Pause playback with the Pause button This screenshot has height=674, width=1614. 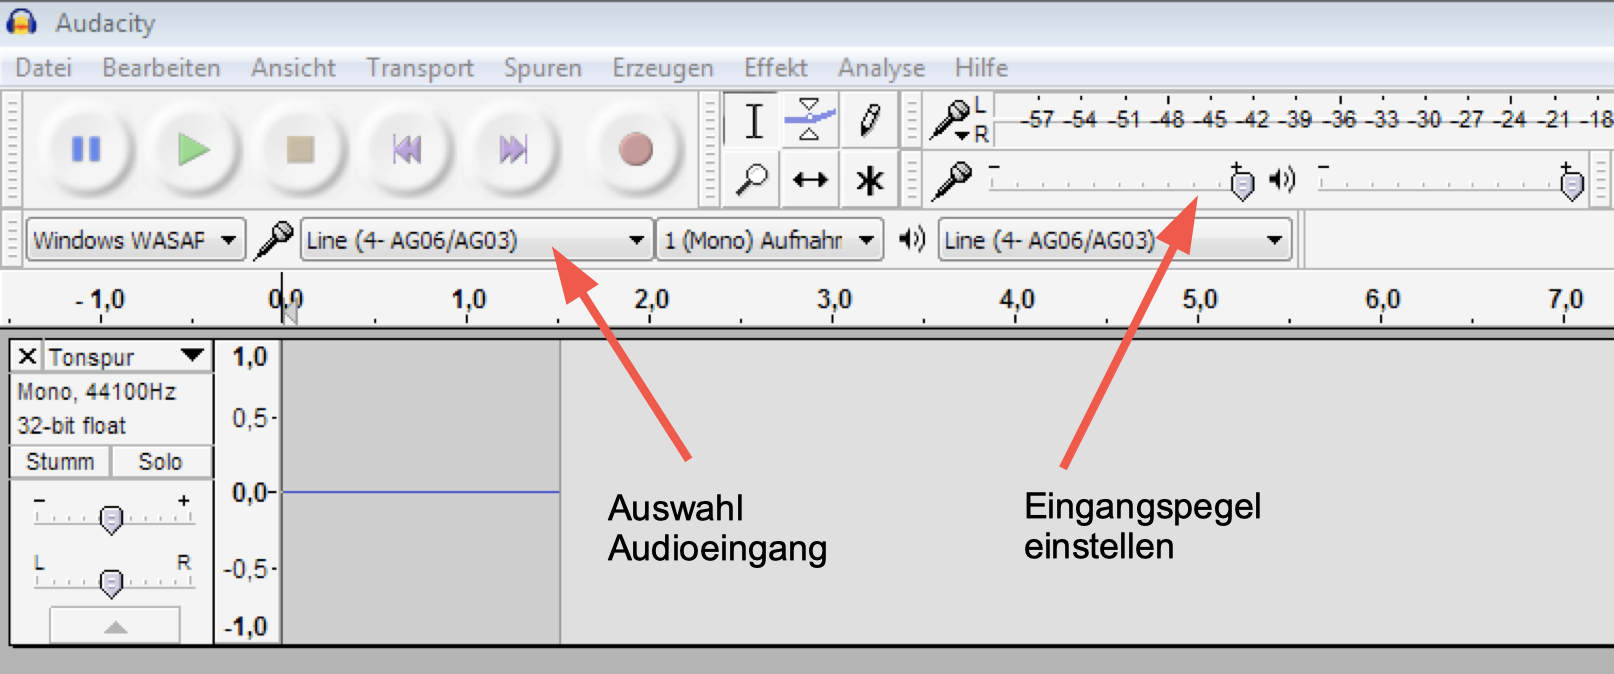click(x=86, y=150)
